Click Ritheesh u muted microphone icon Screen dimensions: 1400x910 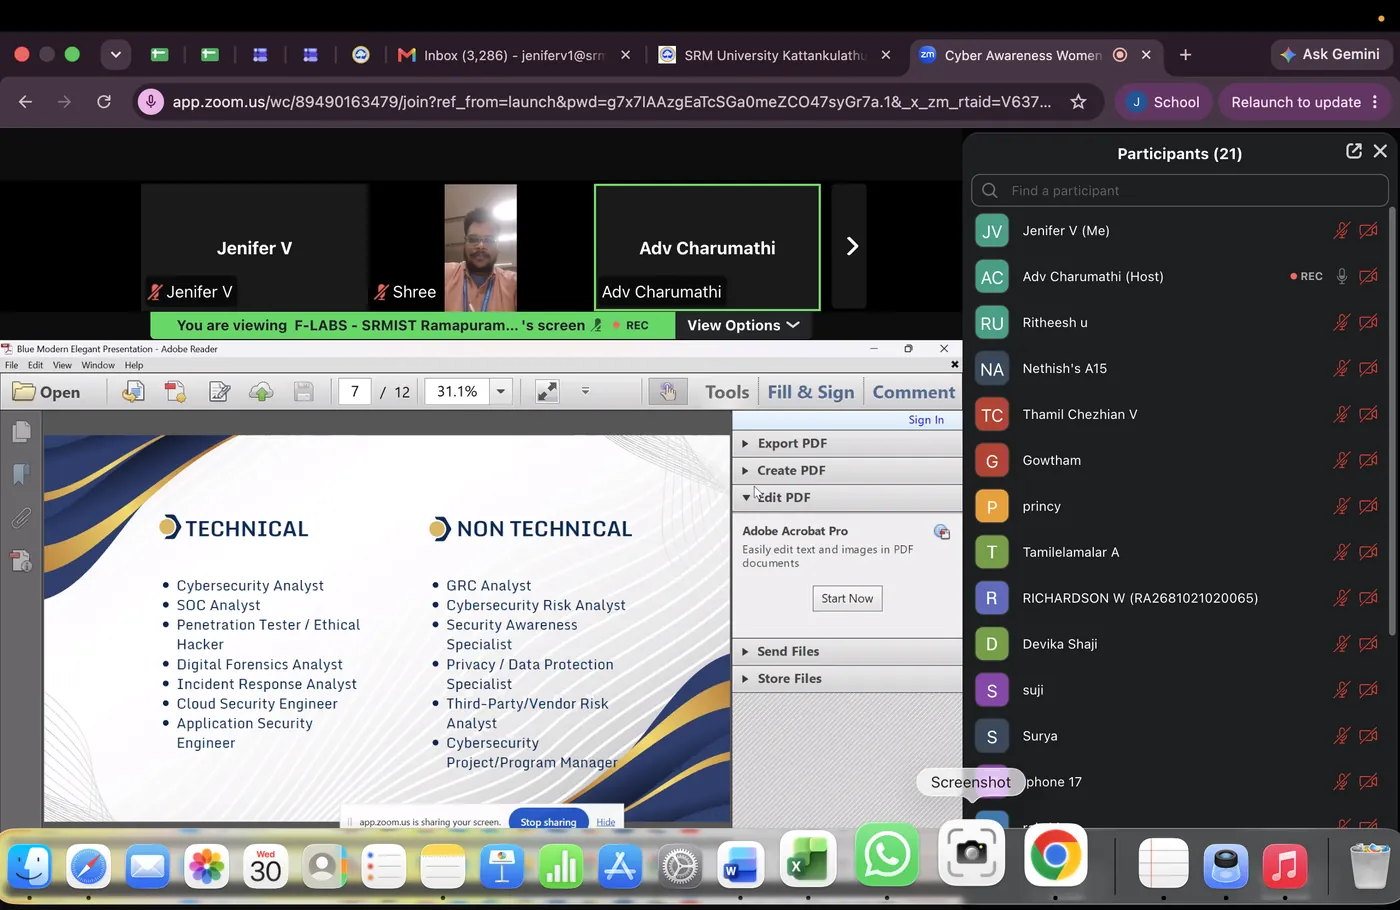tap(1342, 322)
